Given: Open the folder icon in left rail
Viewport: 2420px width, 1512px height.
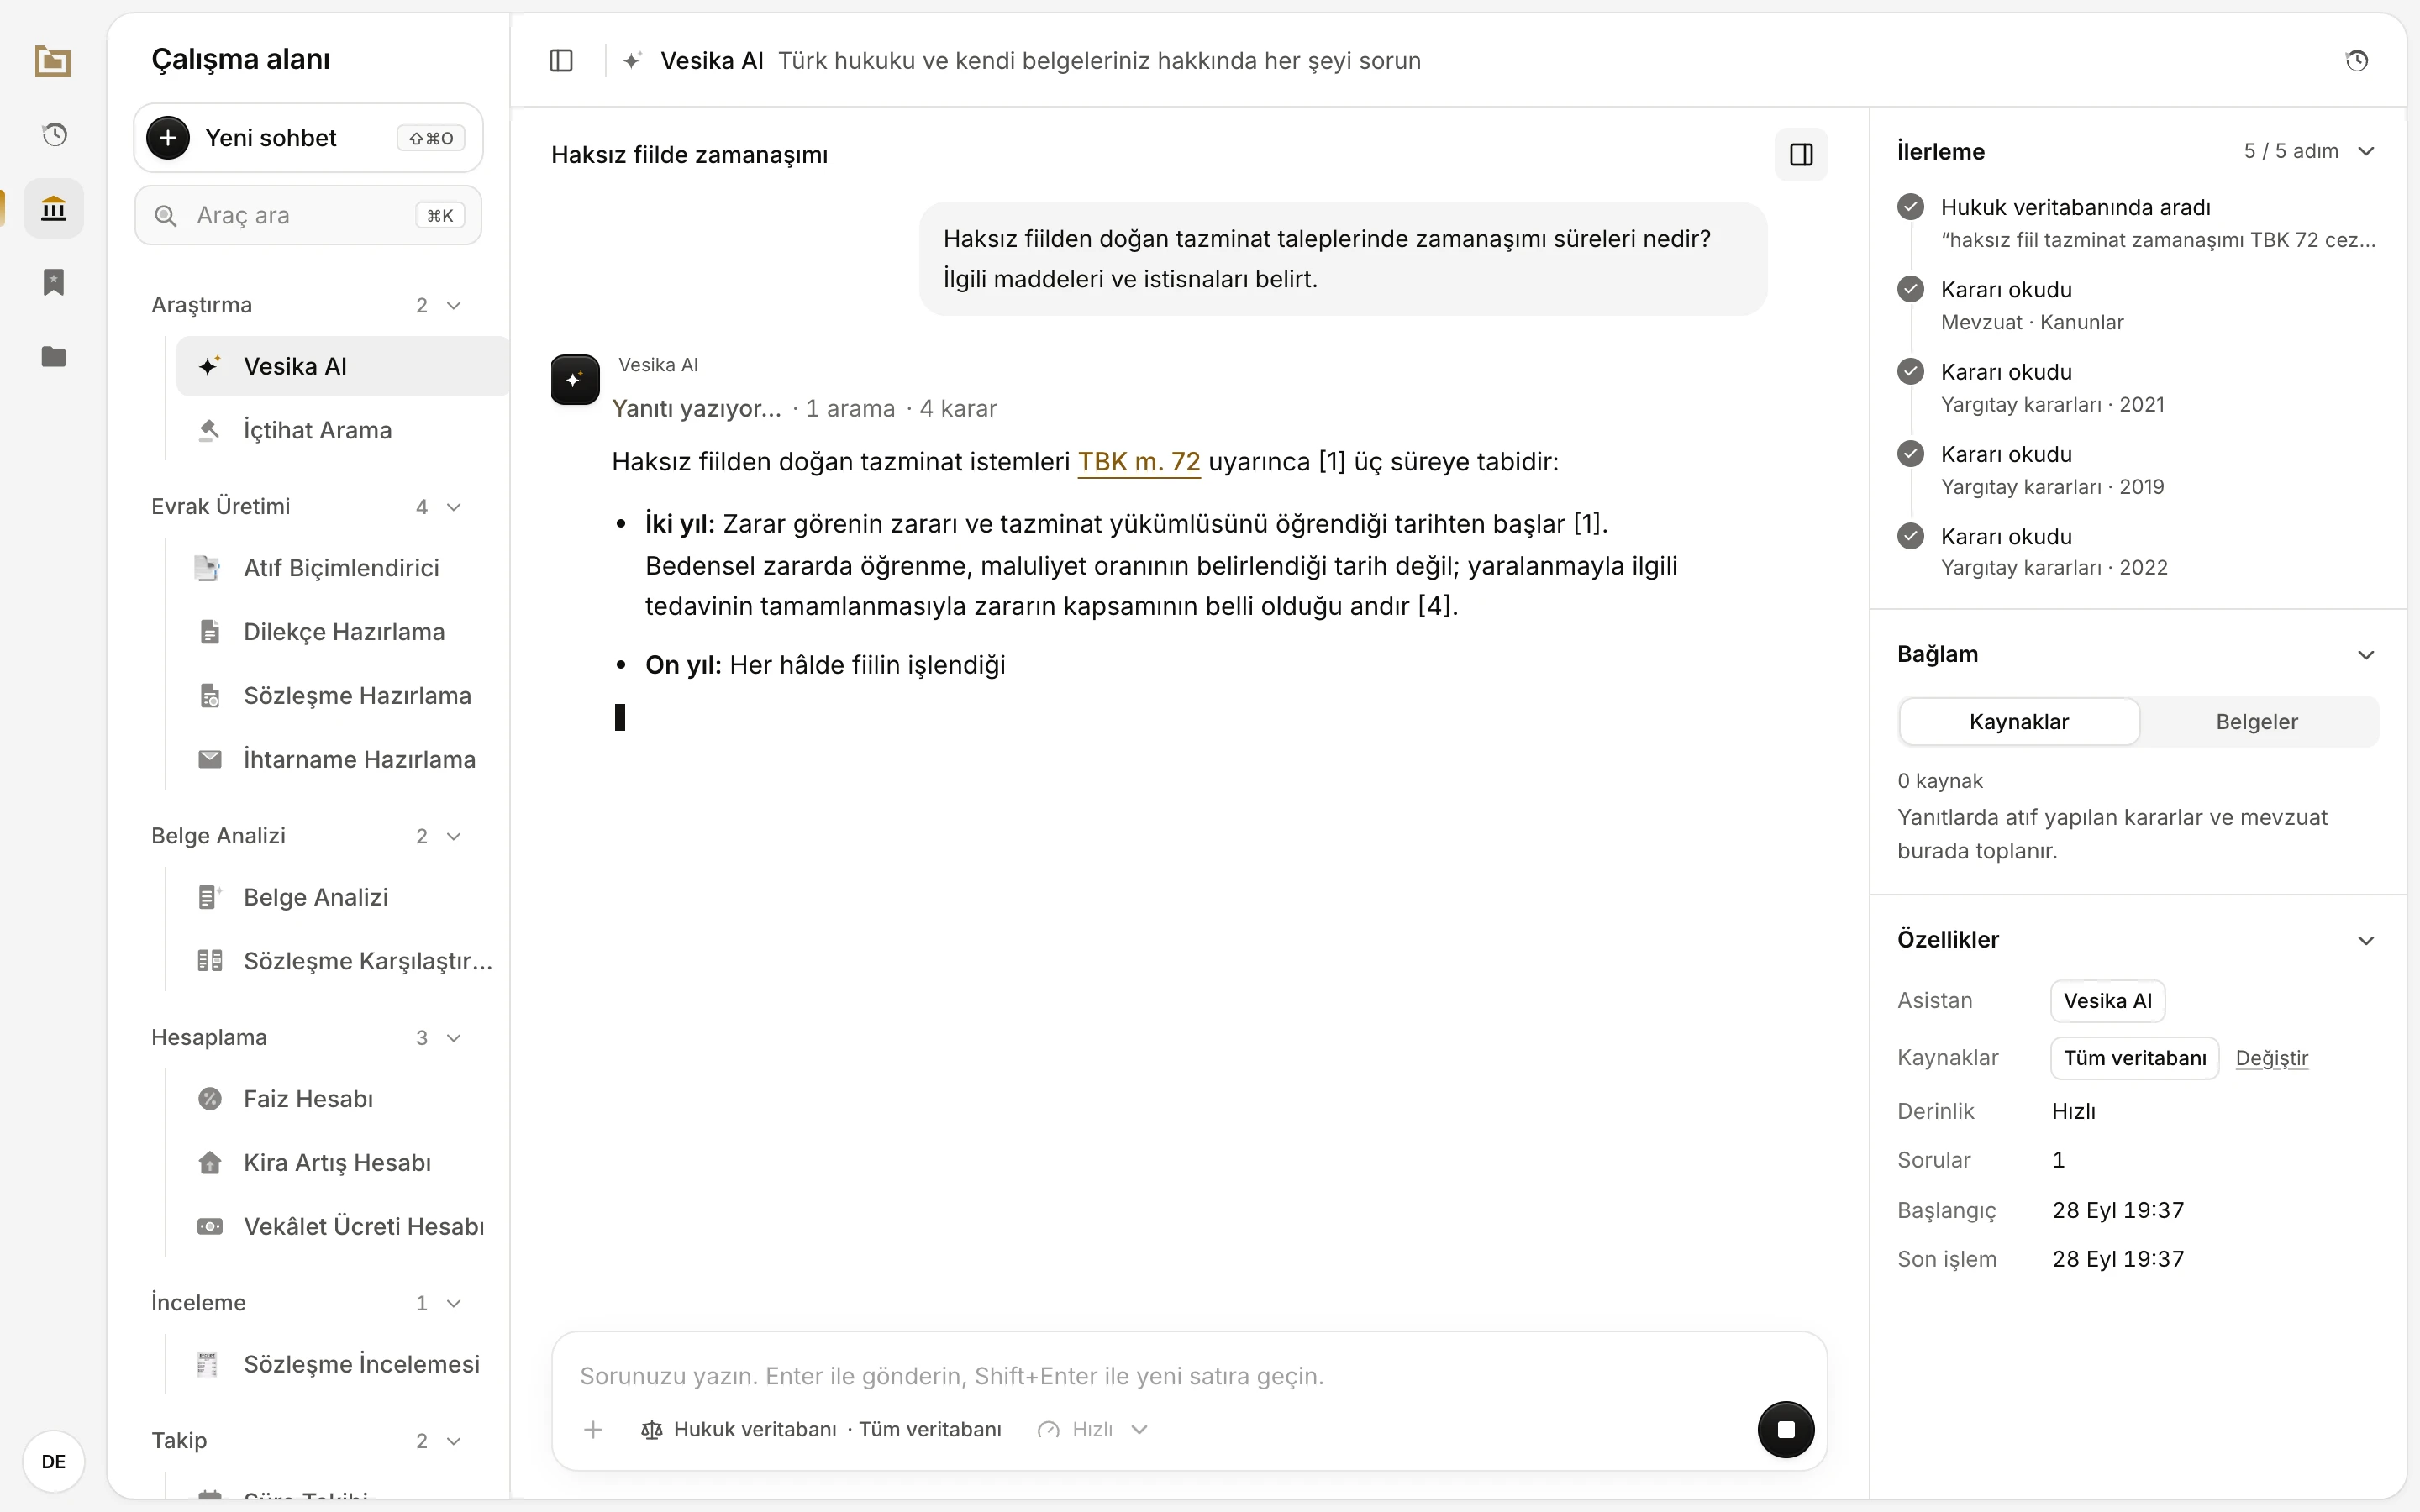Looking at the screenshot, I should pyautogui.click(x=54, y=356).
